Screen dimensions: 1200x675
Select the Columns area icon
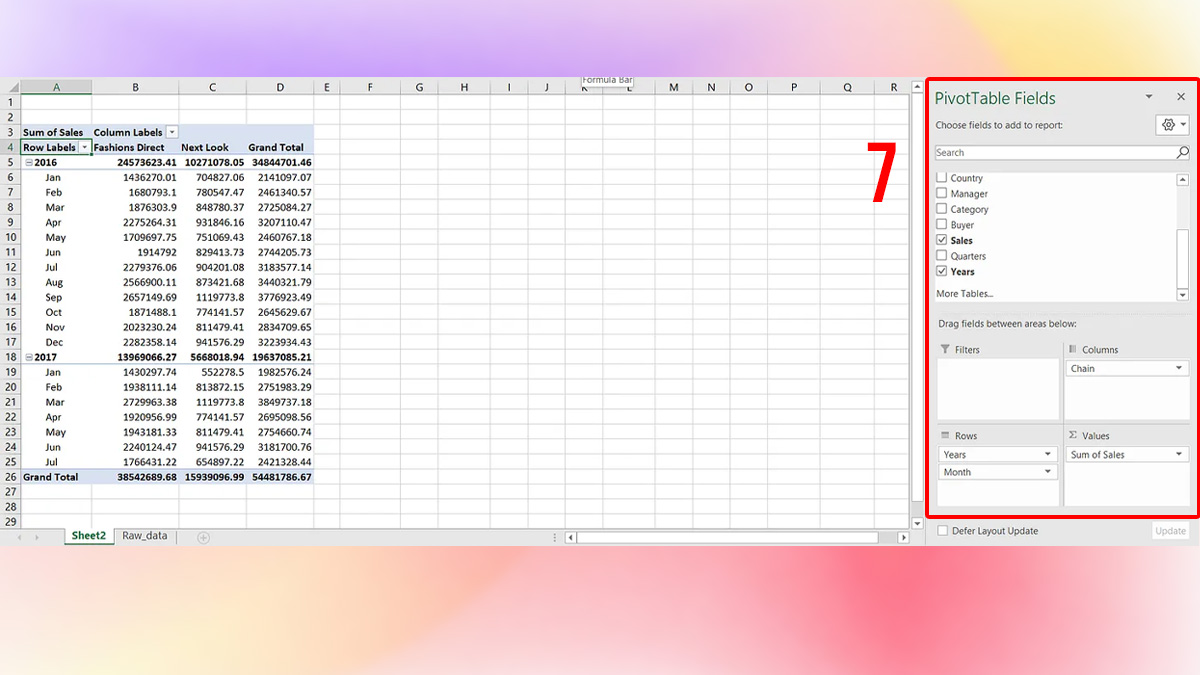[x=1073, y=349]
